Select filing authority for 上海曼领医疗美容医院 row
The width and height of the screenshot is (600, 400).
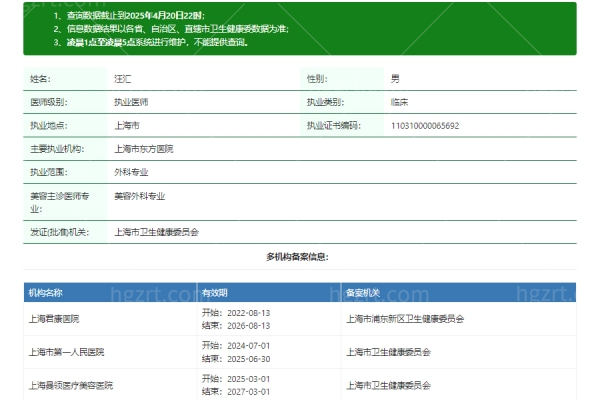point(388,385)
